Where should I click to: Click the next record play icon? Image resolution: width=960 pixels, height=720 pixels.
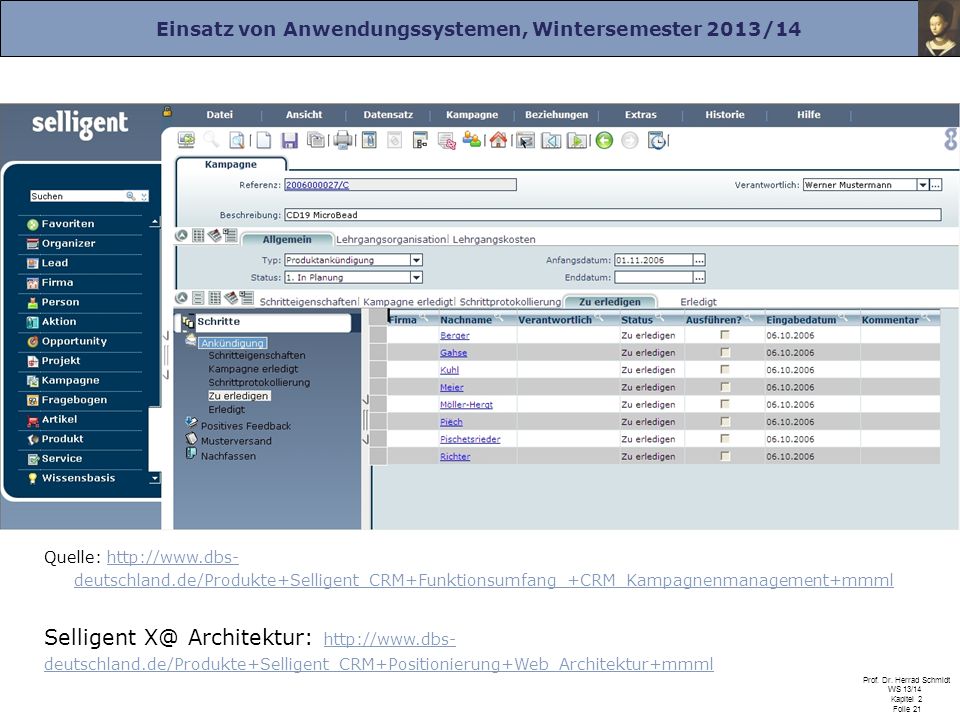(577, 141)
